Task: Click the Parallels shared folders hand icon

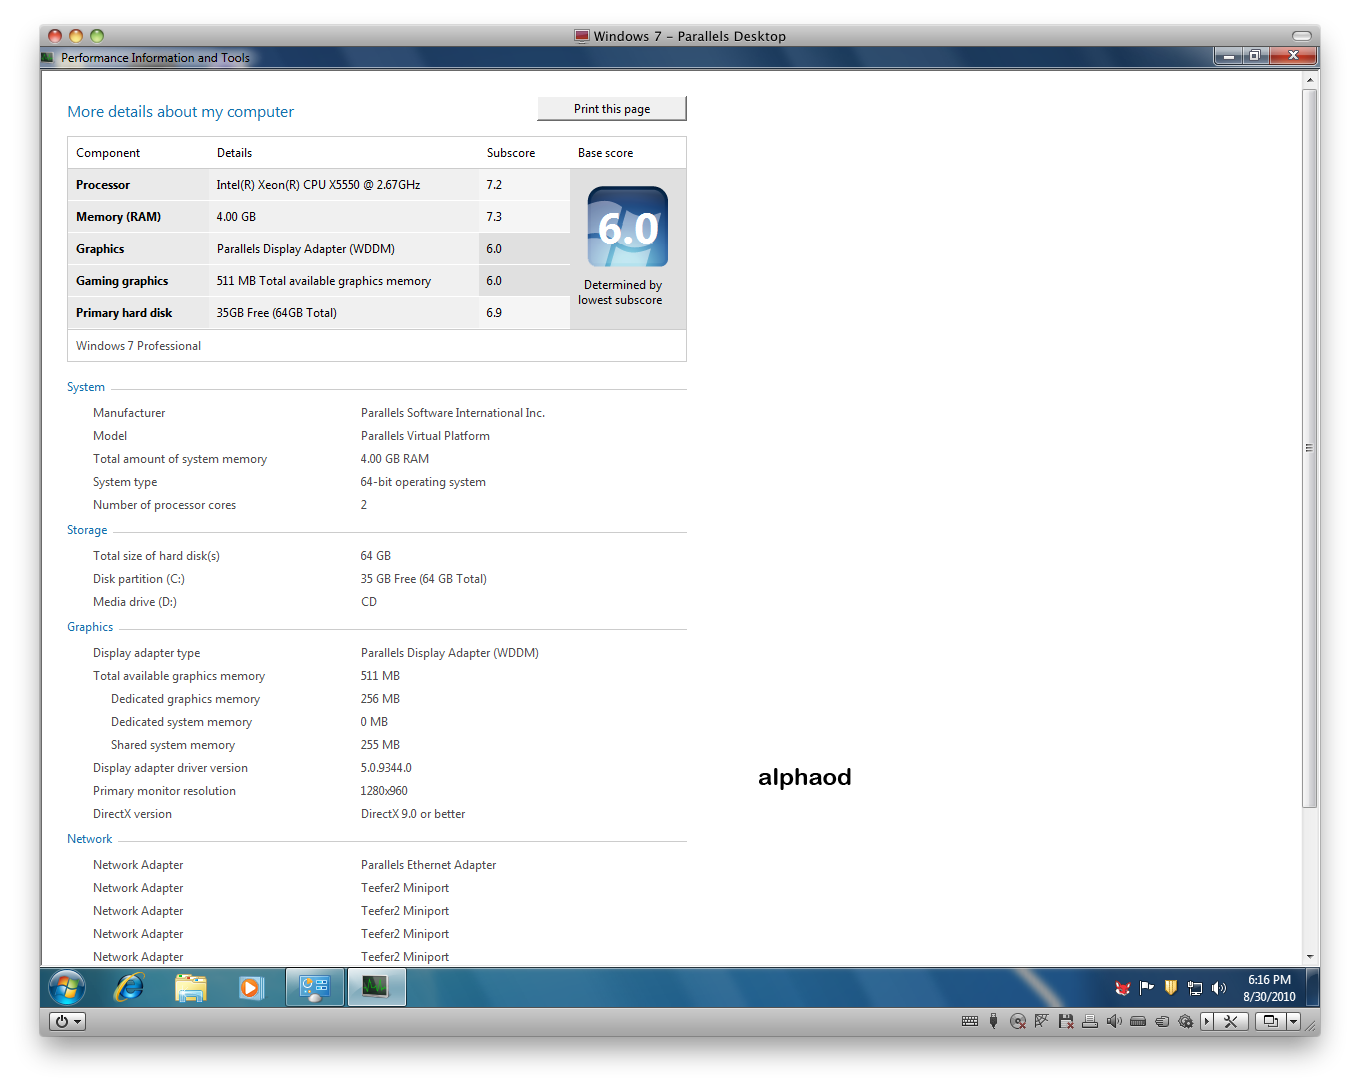Action: click(1162, 1021)
